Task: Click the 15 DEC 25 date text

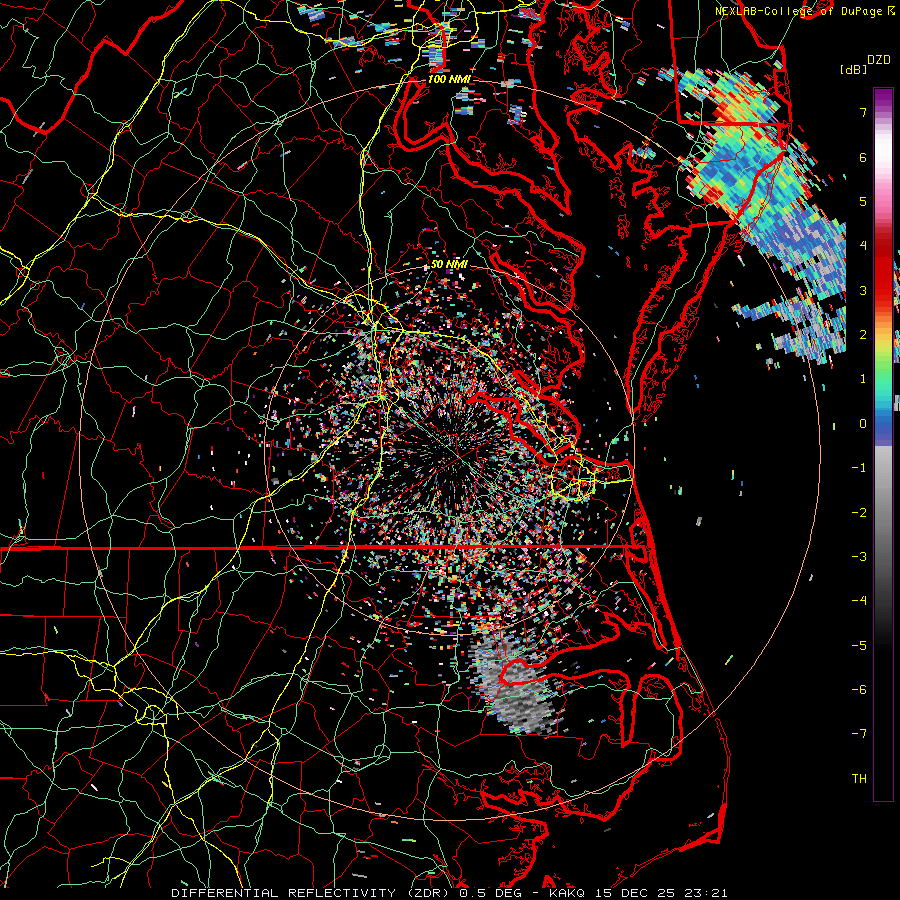Action: click(x=635, y=893)
